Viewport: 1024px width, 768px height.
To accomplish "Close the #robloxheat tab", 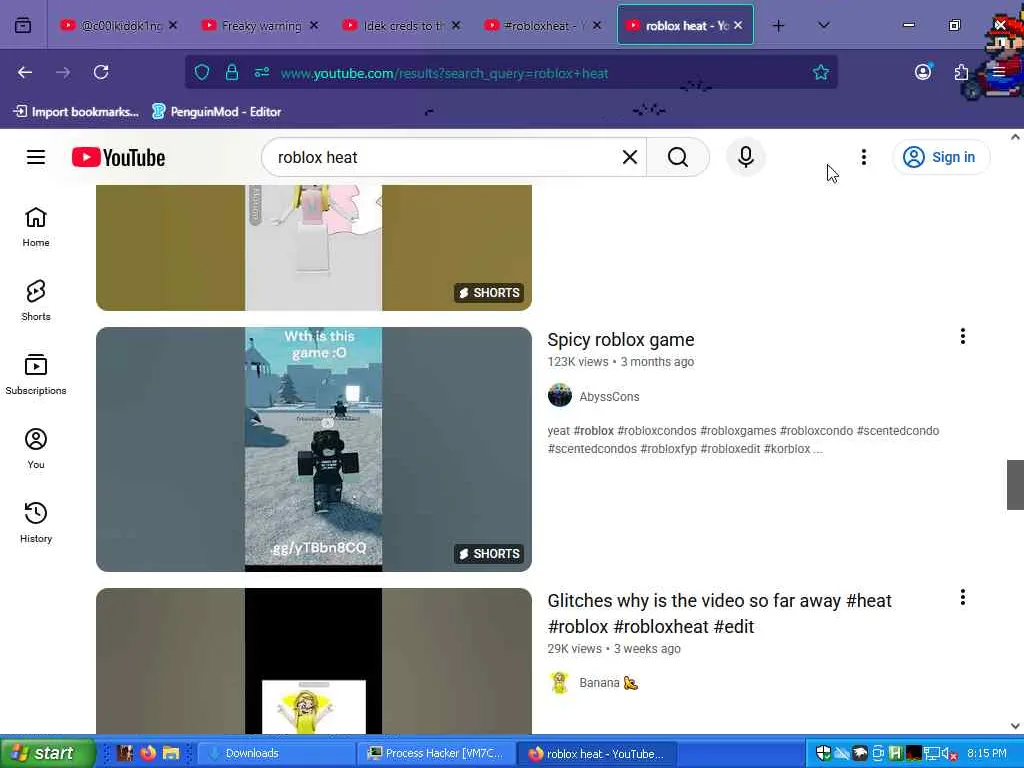I will [597, 25].
